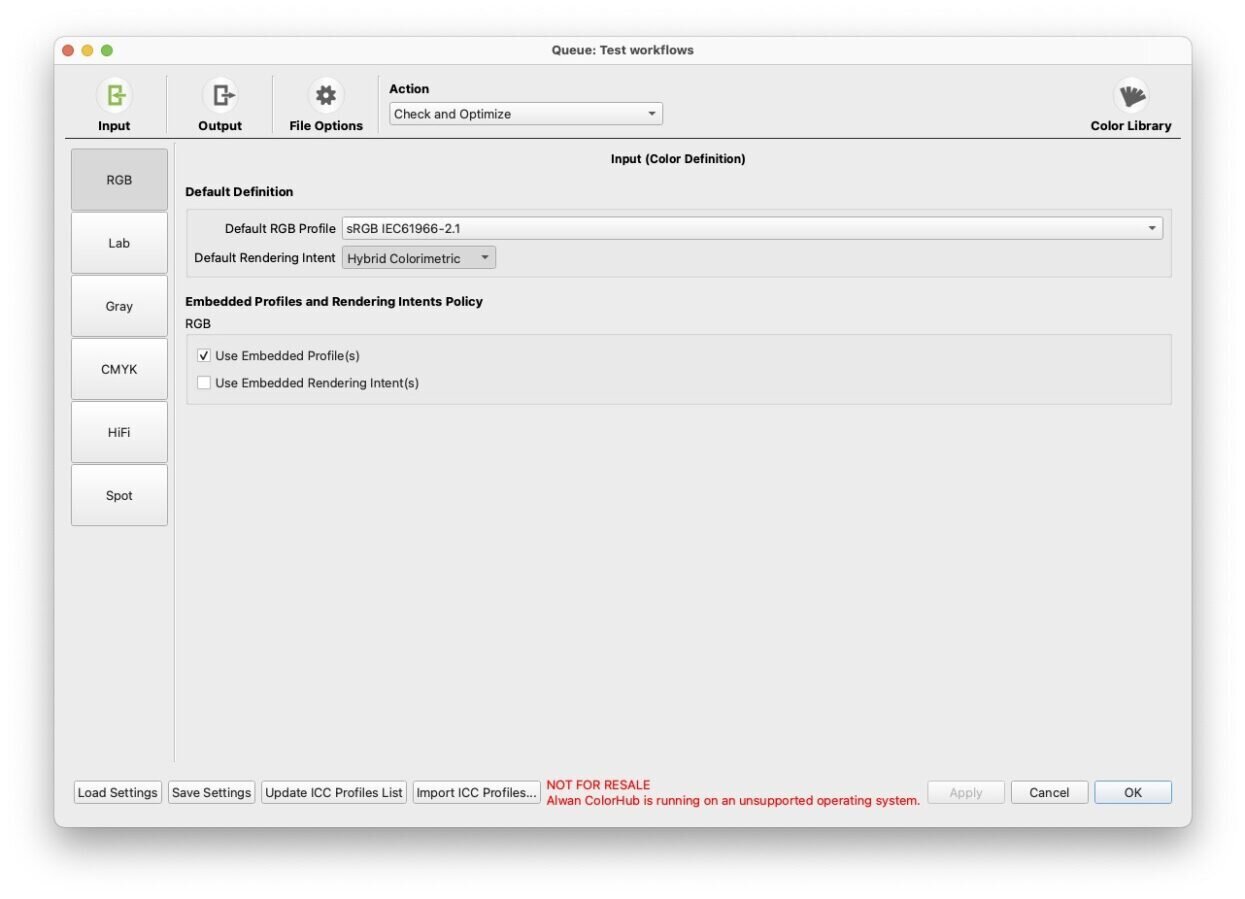Click the Input toolbar icon
The height and width of the screenshot is (899, 1245).
[x=114, y=96]
